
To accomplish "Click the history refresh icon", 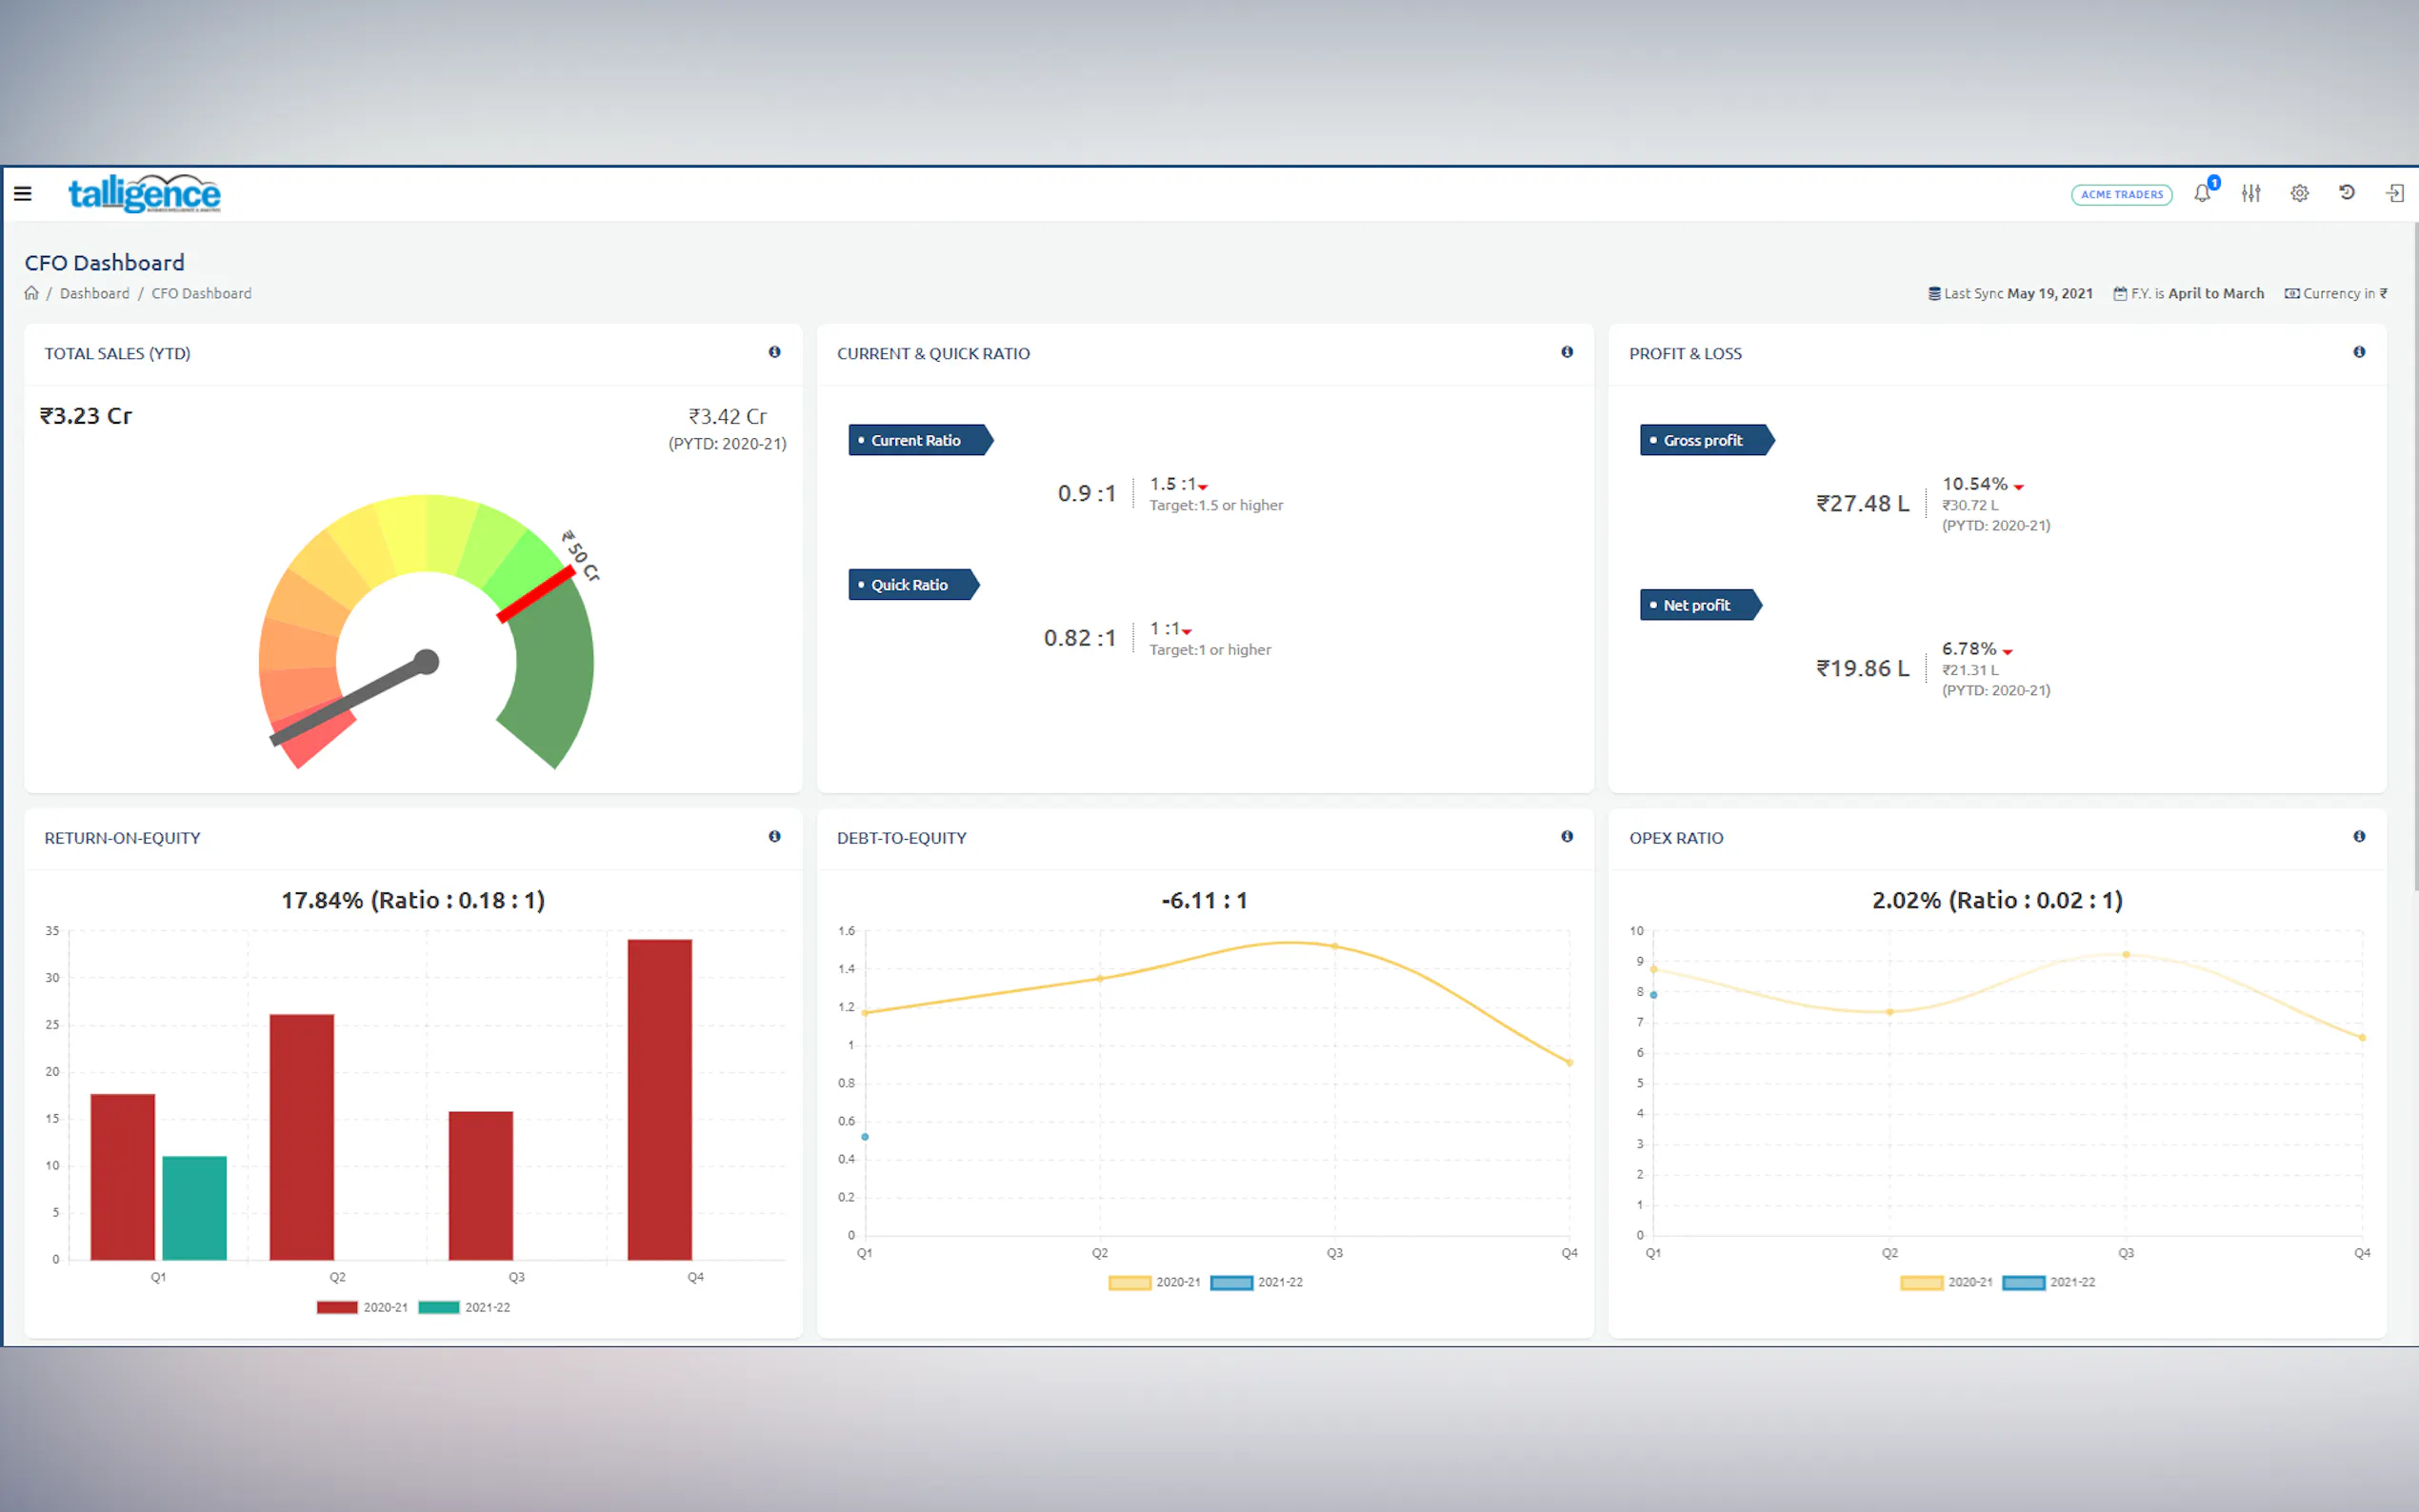I will 2347,193.
